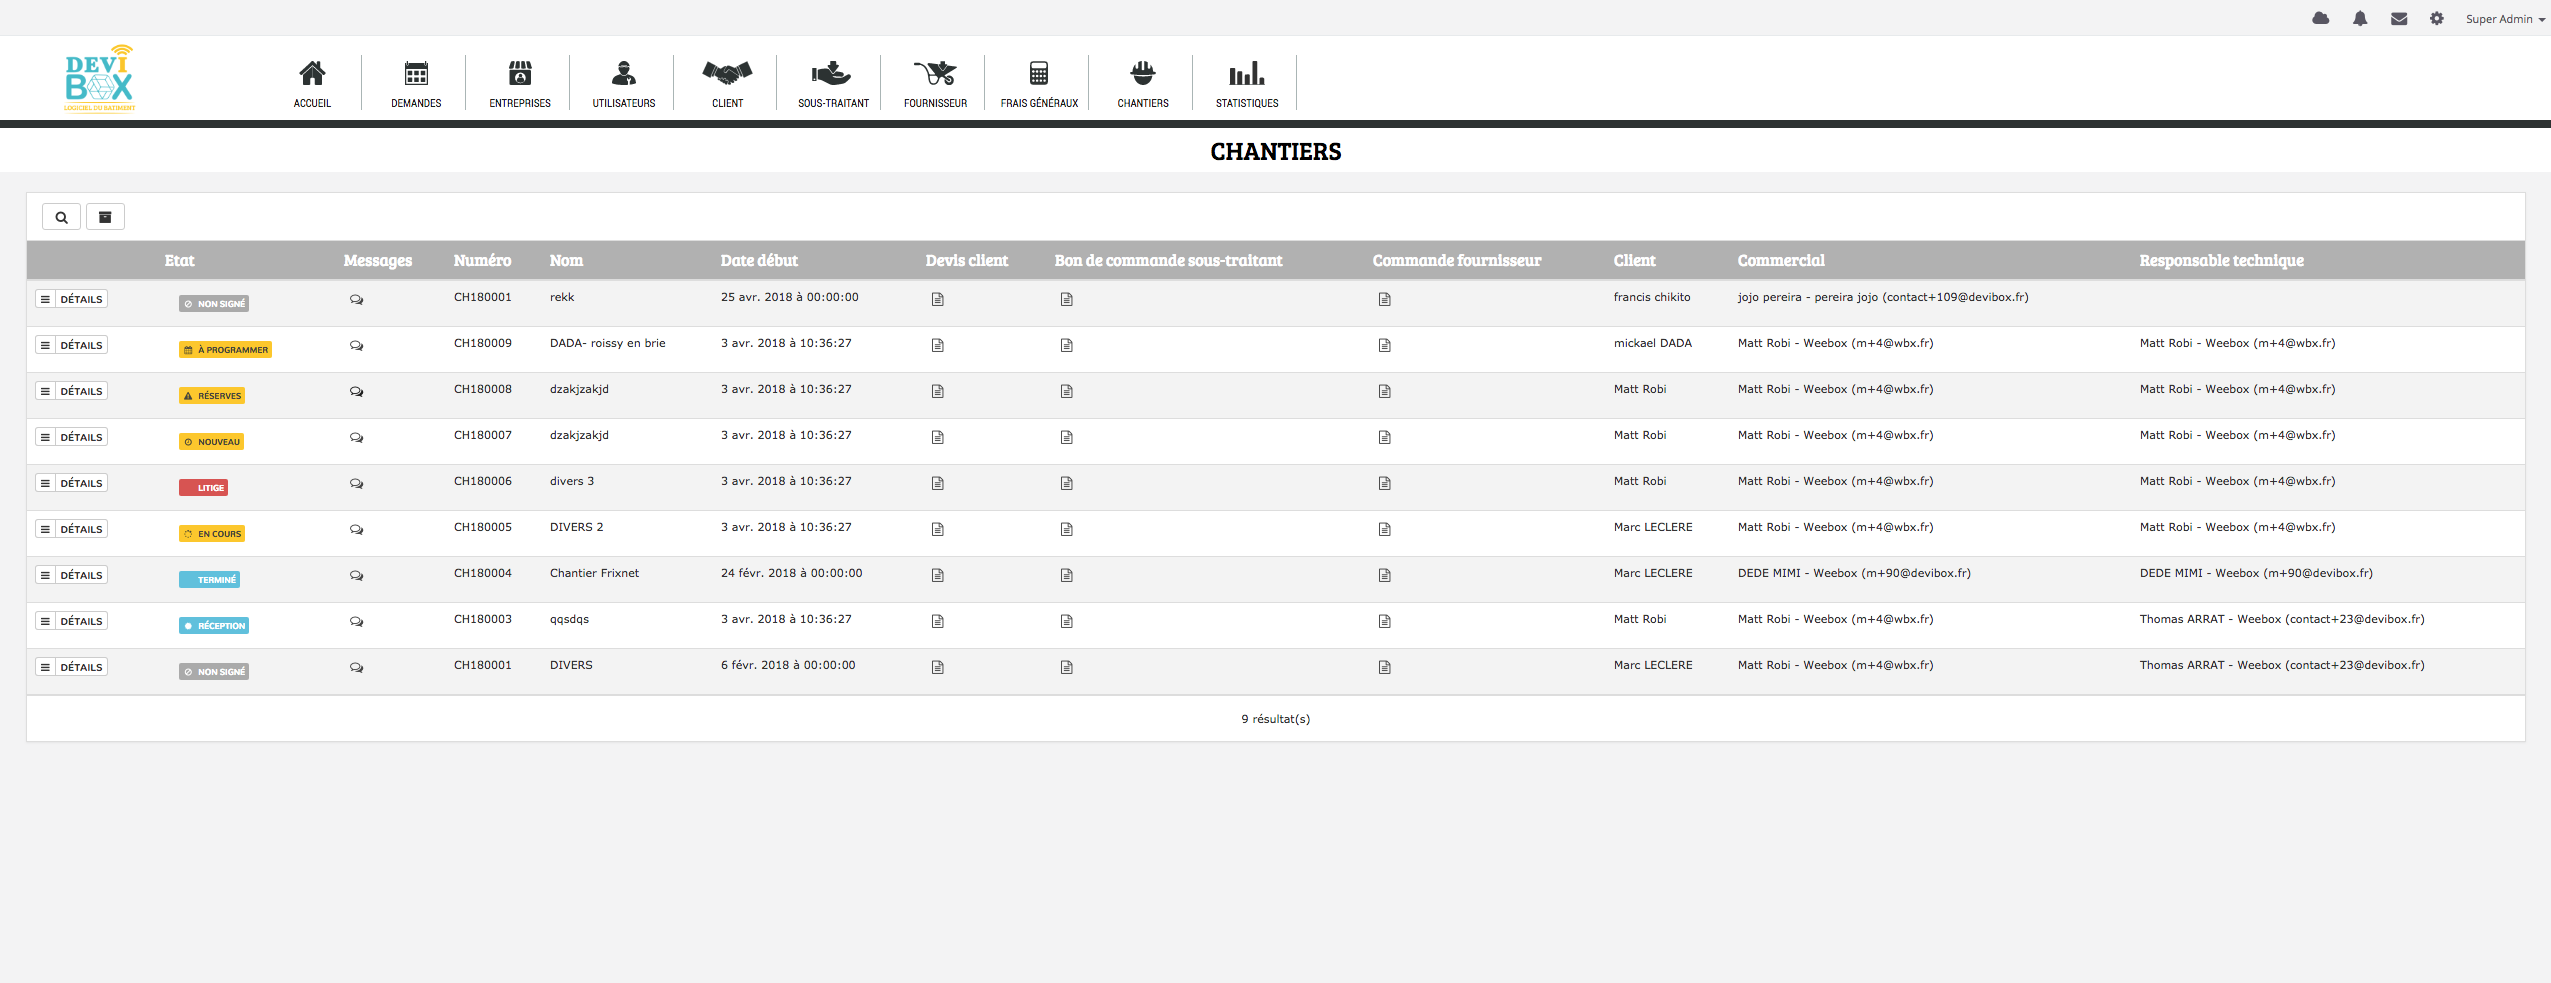This screenshot has width=2551, height=983.
Task: Open the Chantiers helmet section
Action: coord(1143,83)
